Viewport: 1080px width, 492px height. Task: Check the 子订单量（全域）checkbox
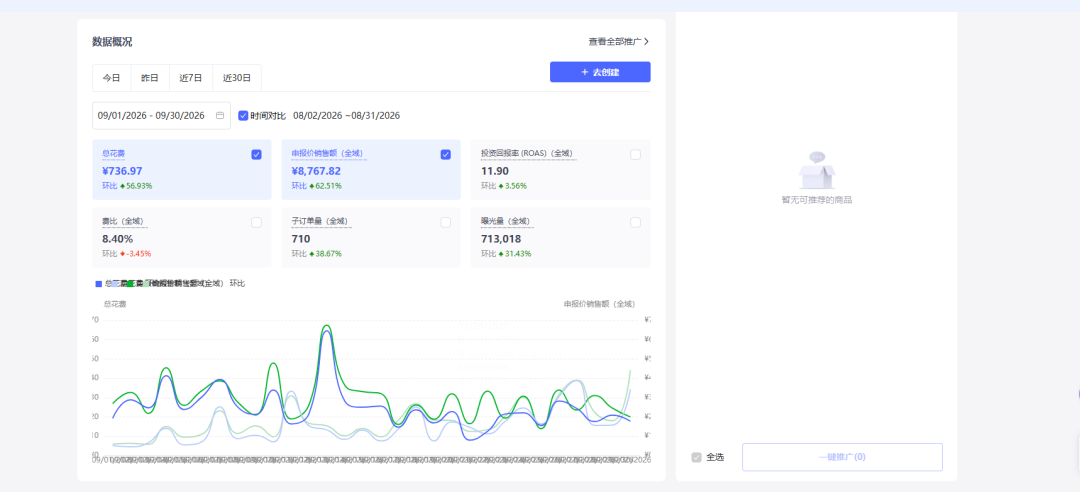[446, 222]
